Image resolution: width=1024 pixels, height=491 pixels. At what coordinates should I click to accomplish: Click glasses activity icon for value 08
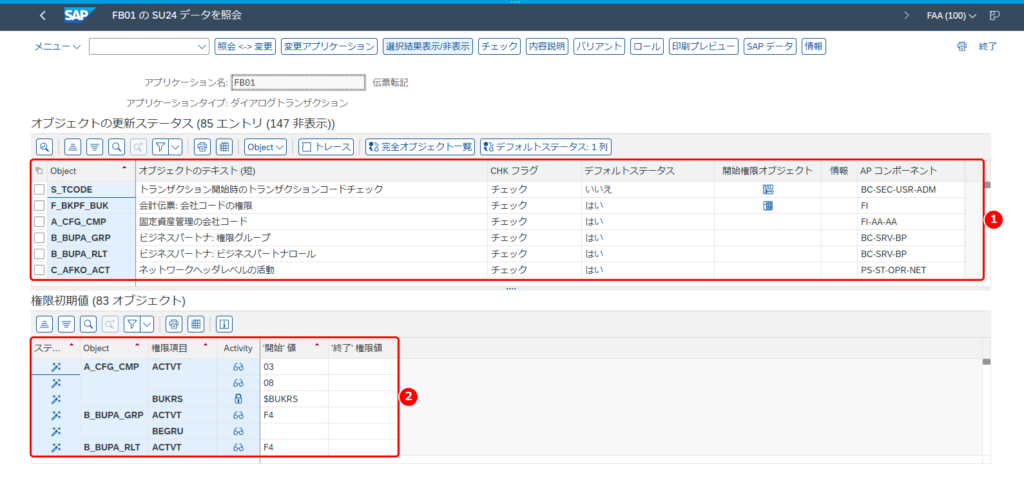coord(238,383)
